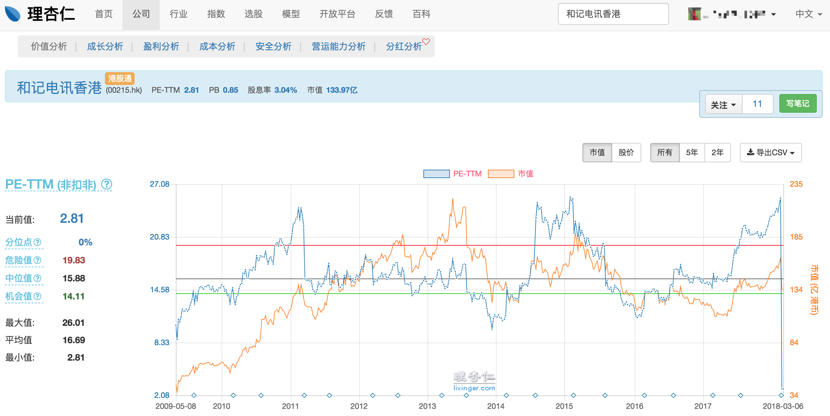Click the 股息率 value 3.04%
The width and height of the screenshot is (830, 416).
pyautogui.click(x=286, y=91)
